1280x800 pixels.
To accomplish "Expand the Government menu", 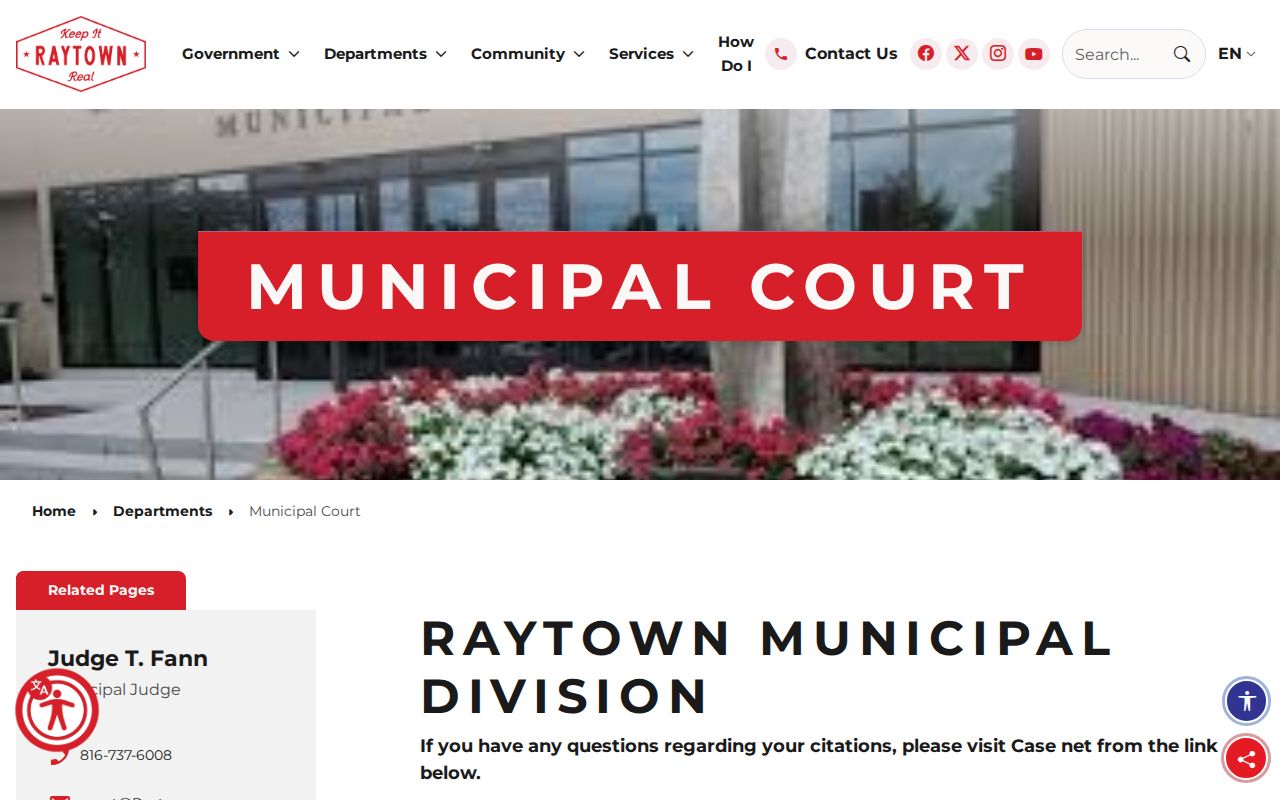I will pyautogui.click(x=240, y=54).
